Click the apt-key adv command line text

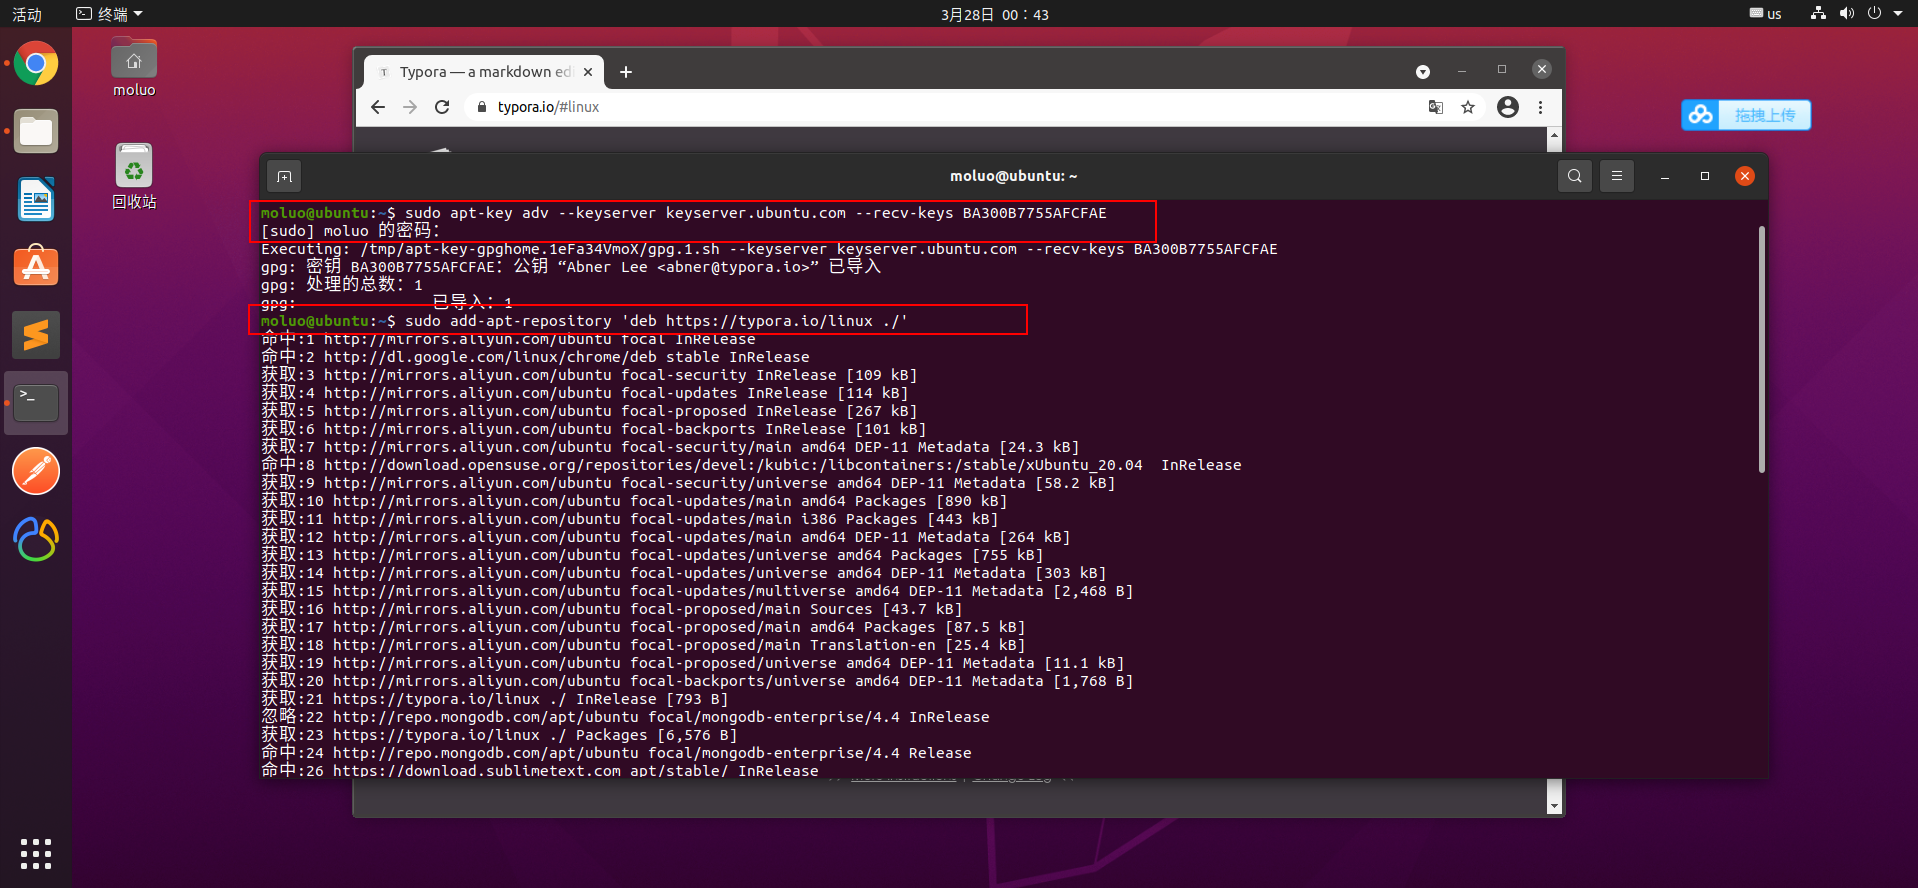coord(756,213)
